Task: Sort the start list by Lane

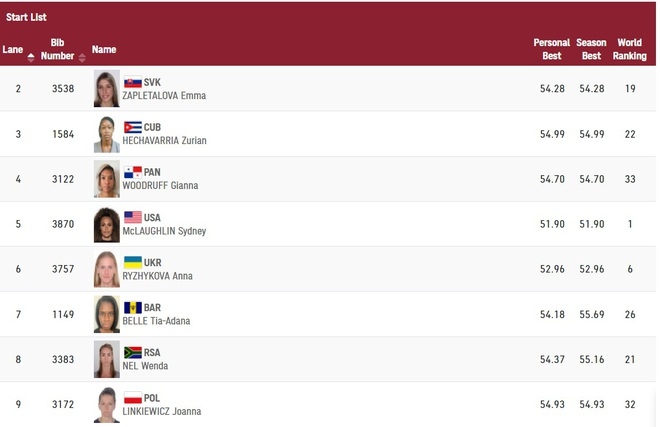Action: click(x=15, y=49)
